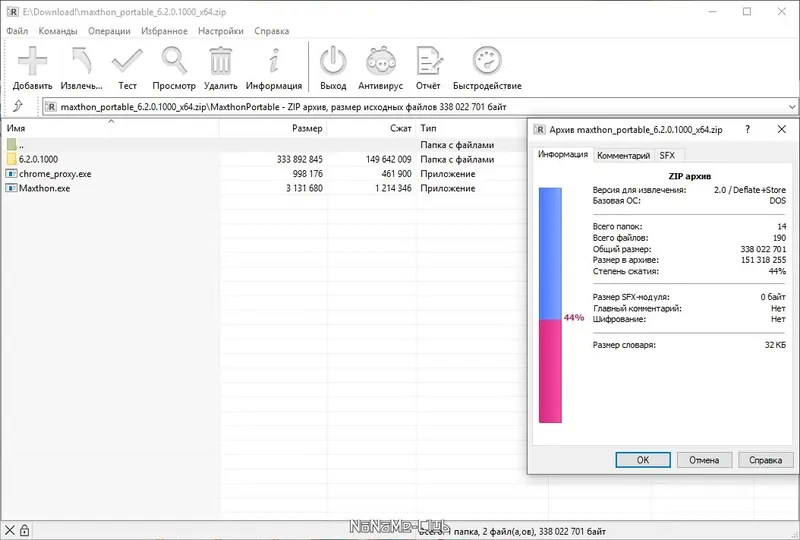Launch the Антивирус scan icon
The image size is (800, 540).
381,61
